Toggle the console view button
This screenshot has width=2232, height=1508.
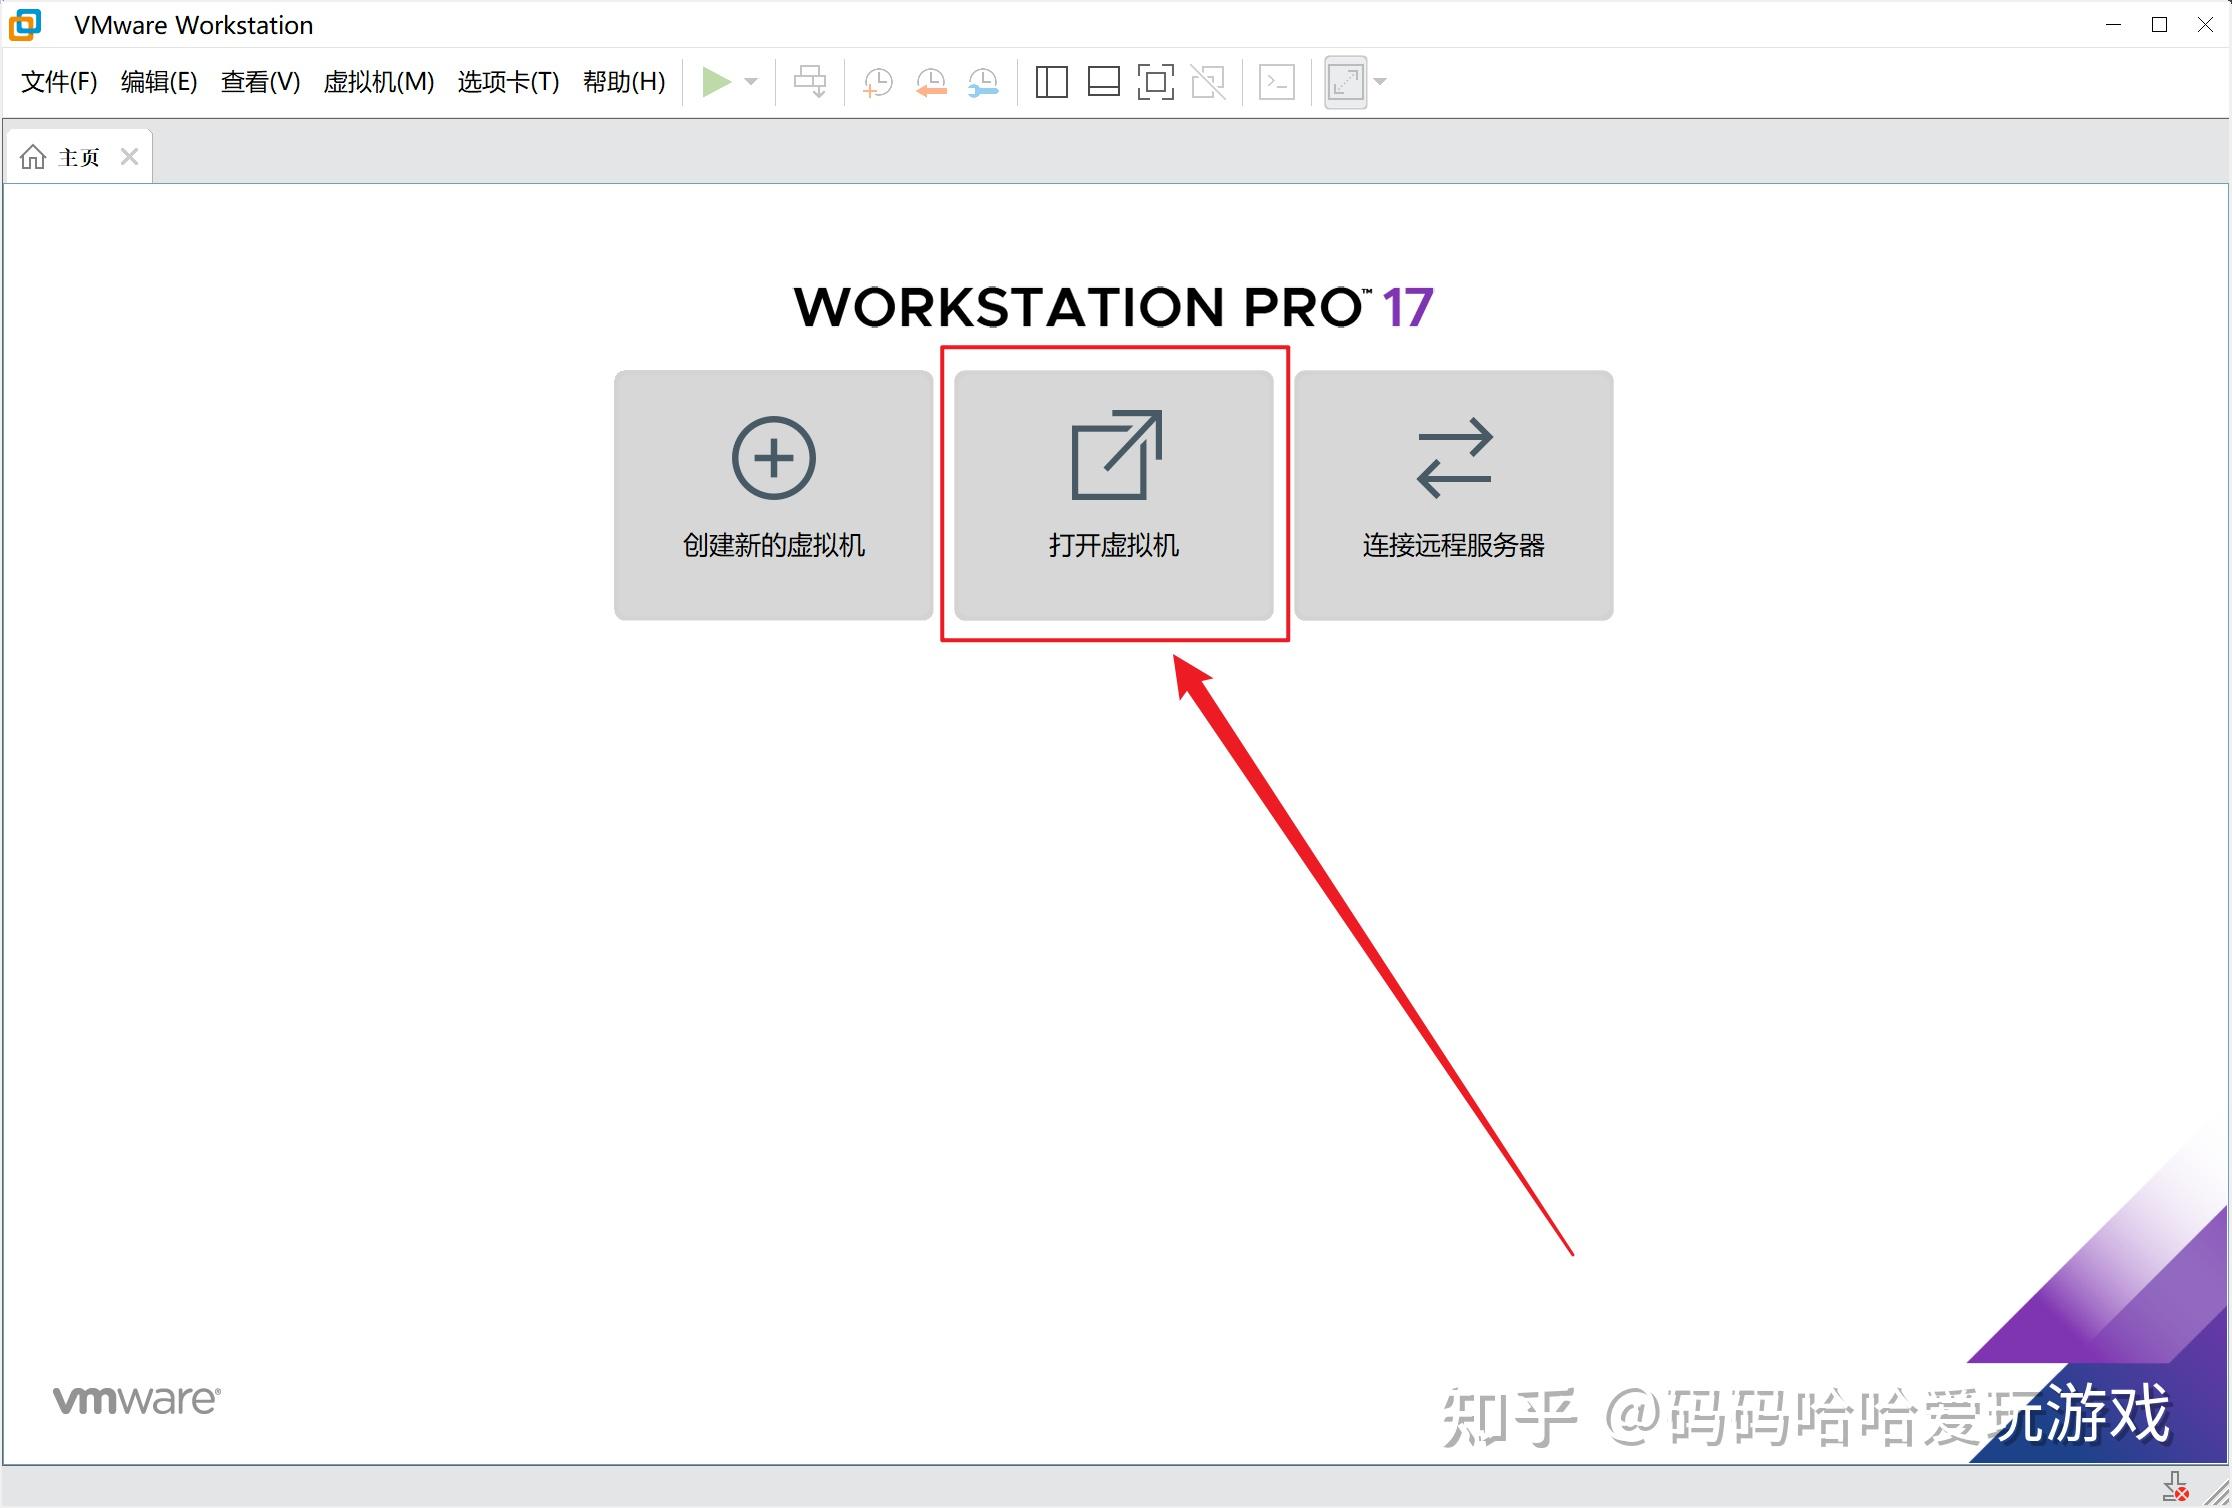click(1276, 82)
